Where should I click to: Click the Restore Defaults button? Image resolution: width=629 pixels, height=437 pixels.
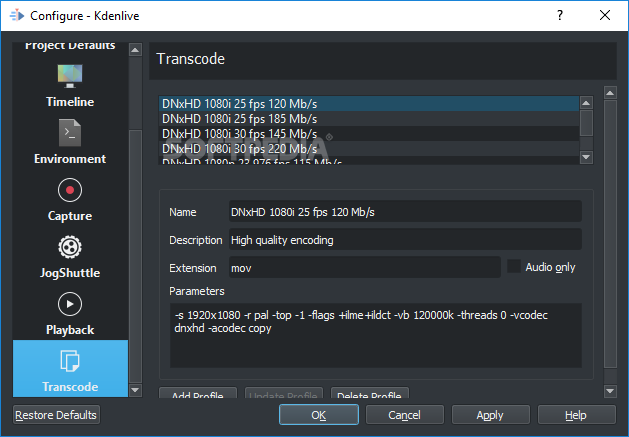point(56,415)
